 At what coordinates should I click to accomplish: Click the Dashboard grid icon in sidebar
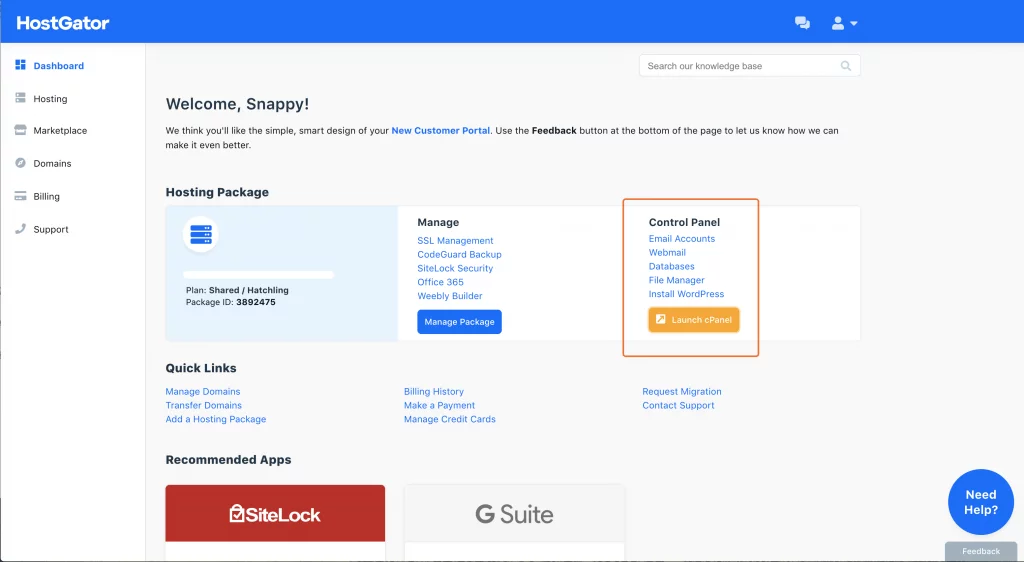(x=20, y=65)
